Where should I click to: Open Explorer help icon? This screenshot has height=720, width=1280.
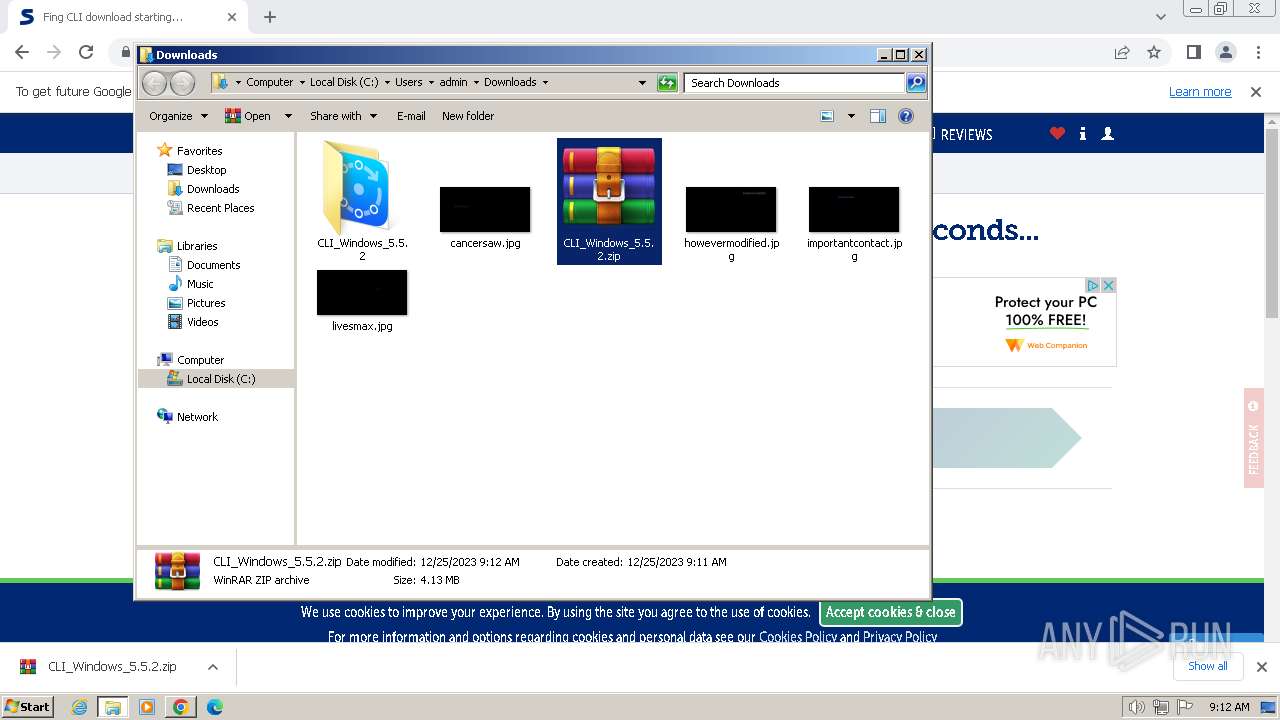pyautogui.click(x=906, y=116)
